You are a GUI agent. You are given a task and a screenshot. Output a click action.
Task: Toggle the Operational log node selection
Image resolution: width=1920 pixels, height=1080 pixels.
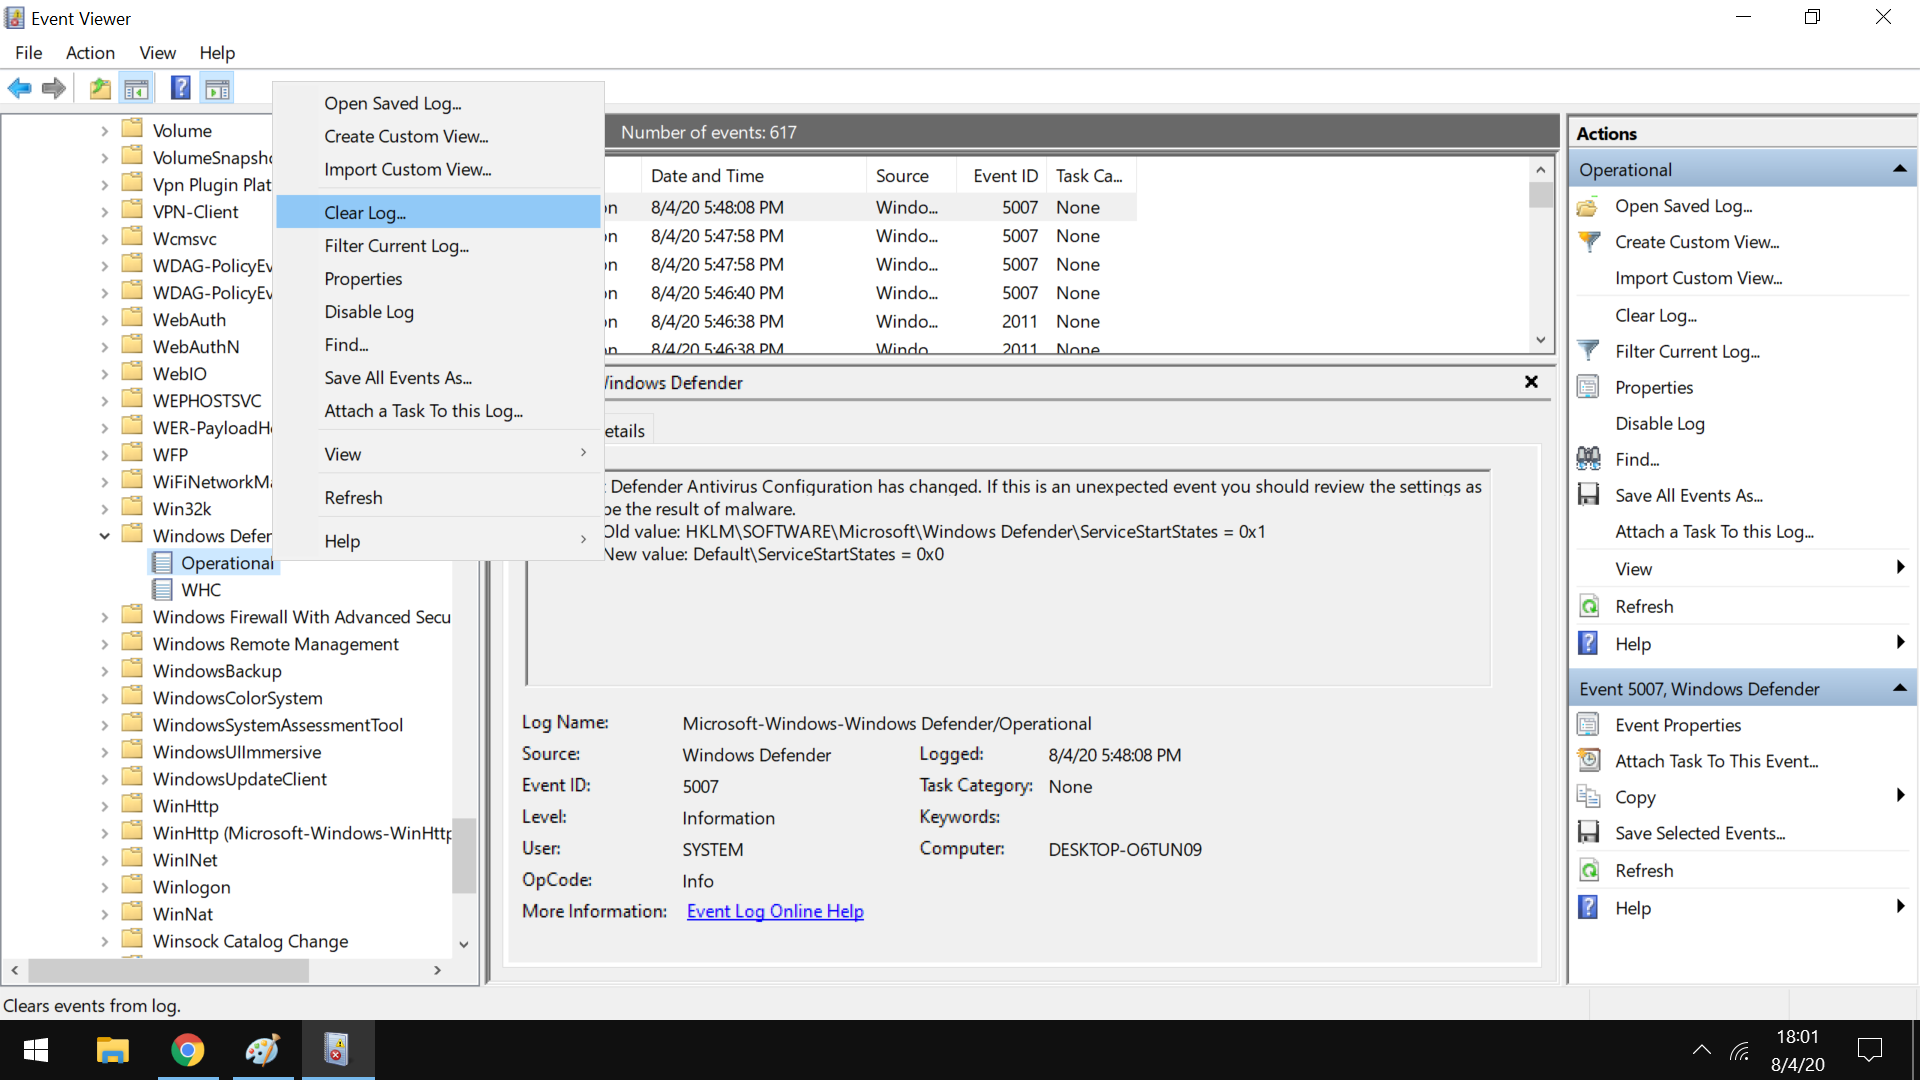[x=228, y=562]
